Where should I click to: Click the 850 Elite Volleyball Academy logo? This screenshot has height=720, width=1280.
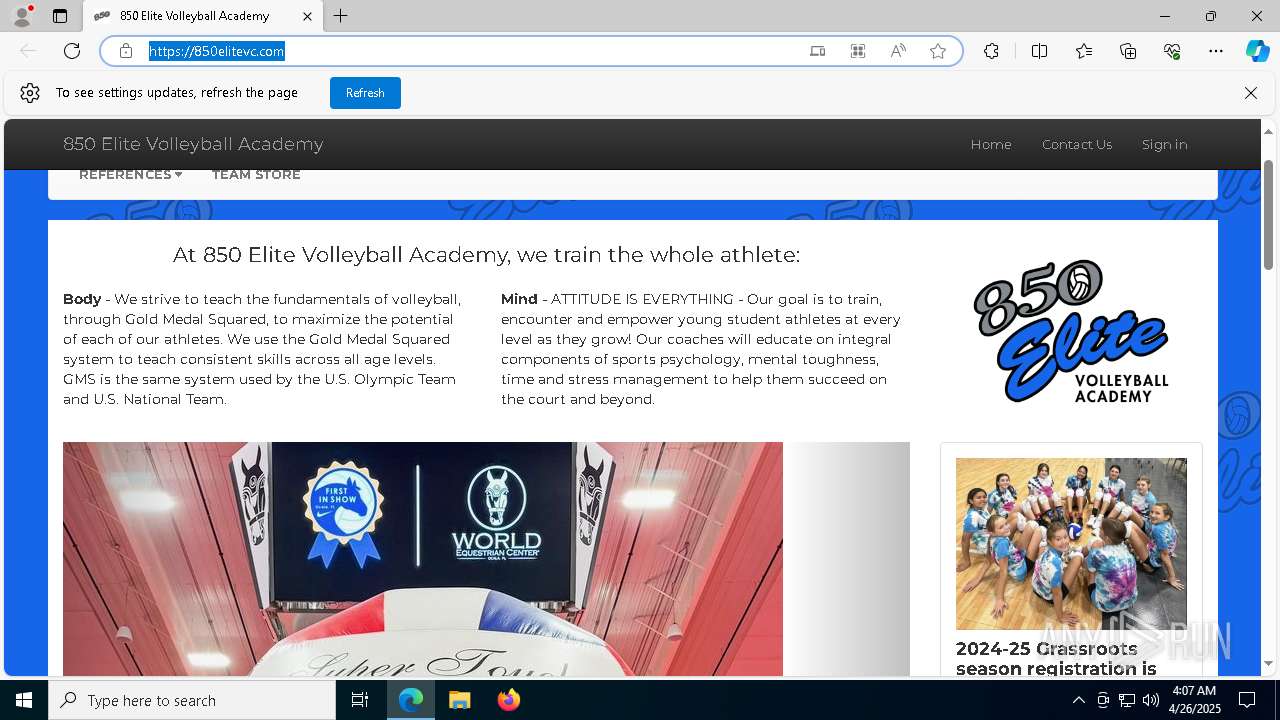coord(1071,331)
